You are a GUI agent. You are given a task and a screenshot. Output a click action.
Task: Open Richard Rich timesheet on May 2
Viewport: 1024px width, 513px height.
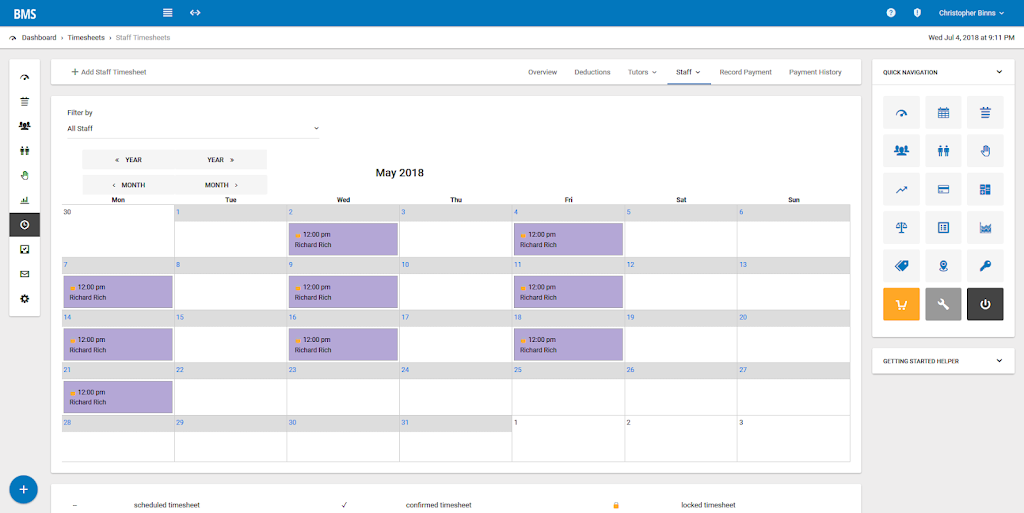coord(343,240)
